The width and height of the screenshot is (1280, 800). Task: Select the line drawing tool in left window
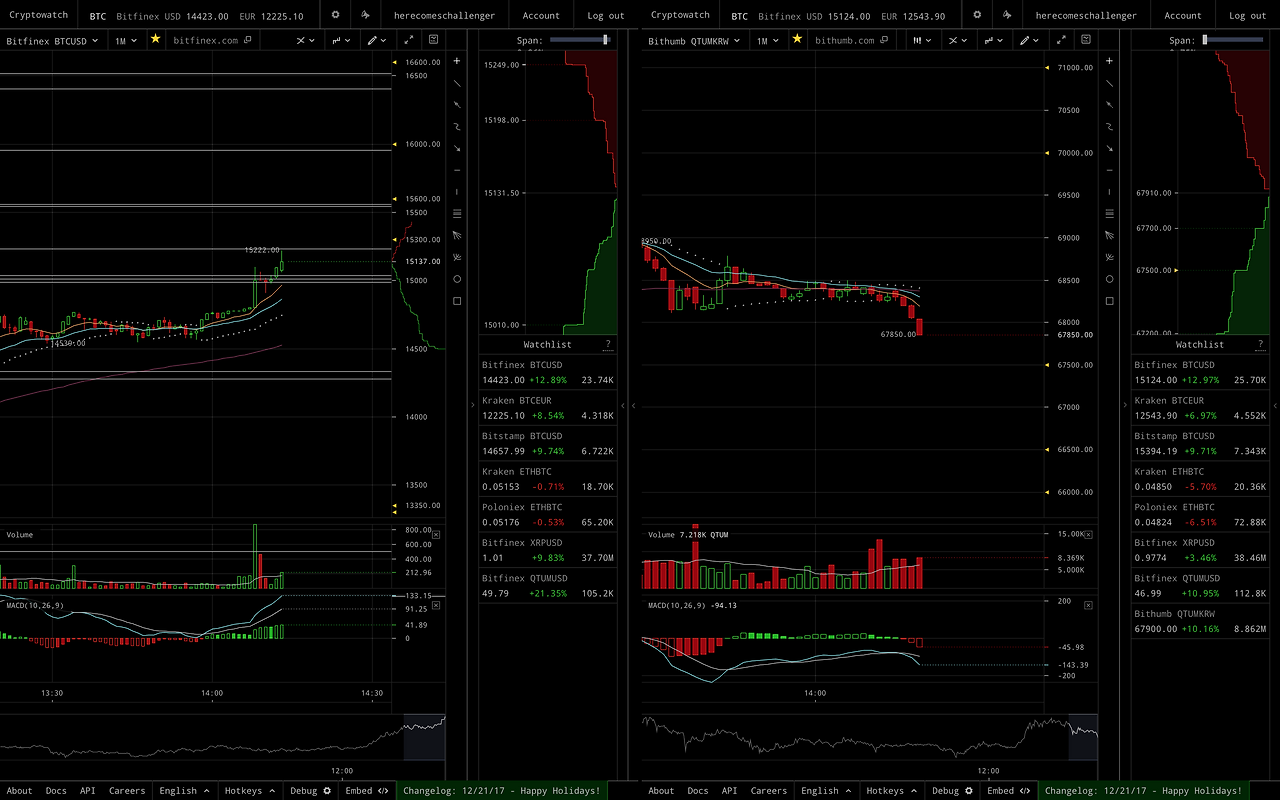click(x=457, y=83)
